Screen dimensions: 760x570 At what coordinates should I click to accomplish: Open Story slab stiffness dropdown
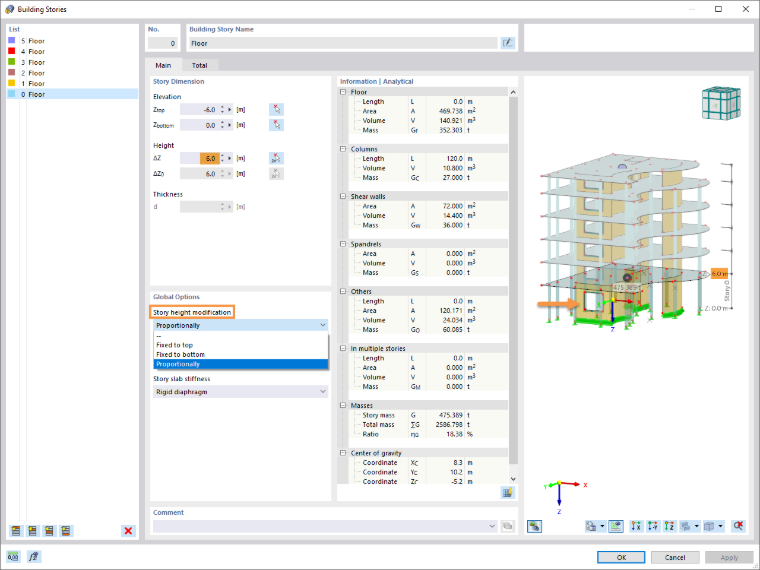240,392
